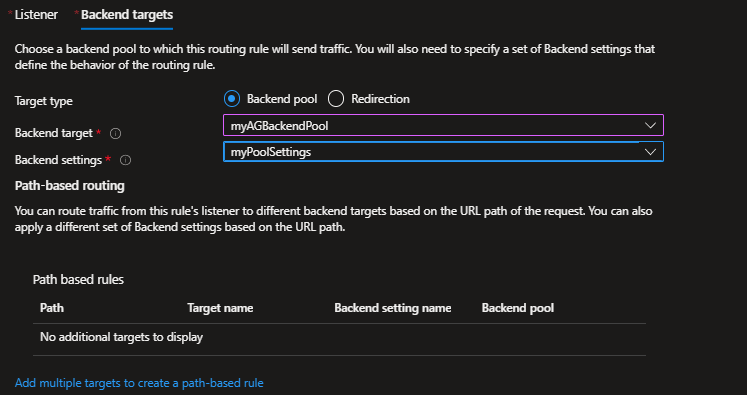Image resolution: width=747 pixels, height=395 pixels.
Task: Click the Path based rules label
Action: tap(78, 280)
